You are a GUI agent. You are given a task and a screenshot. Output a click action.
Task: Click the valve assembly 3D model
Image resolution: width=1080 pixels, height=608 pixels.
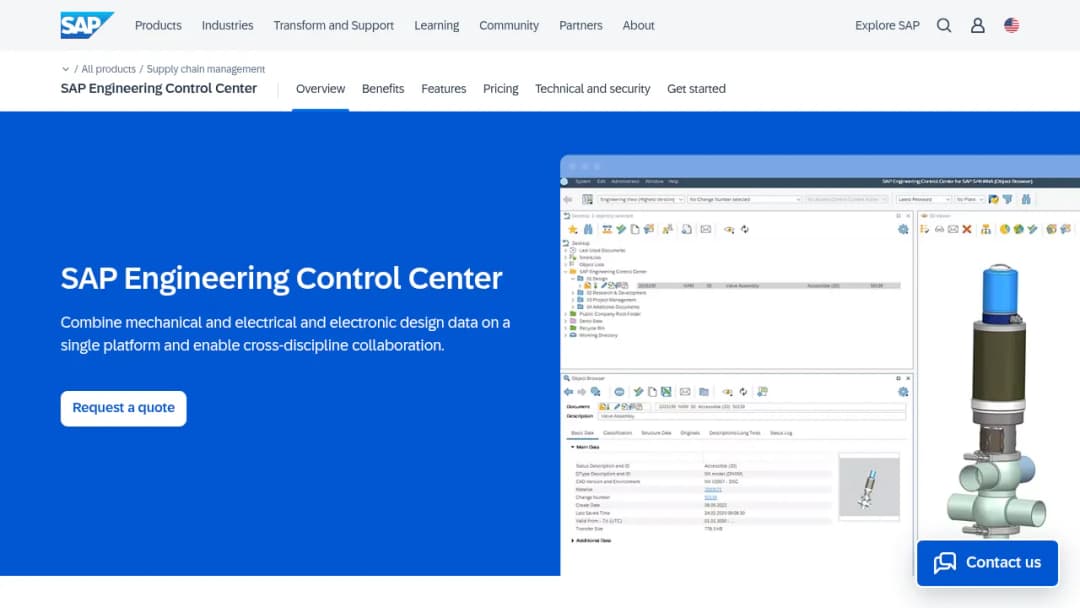click(x=997, y=399)
